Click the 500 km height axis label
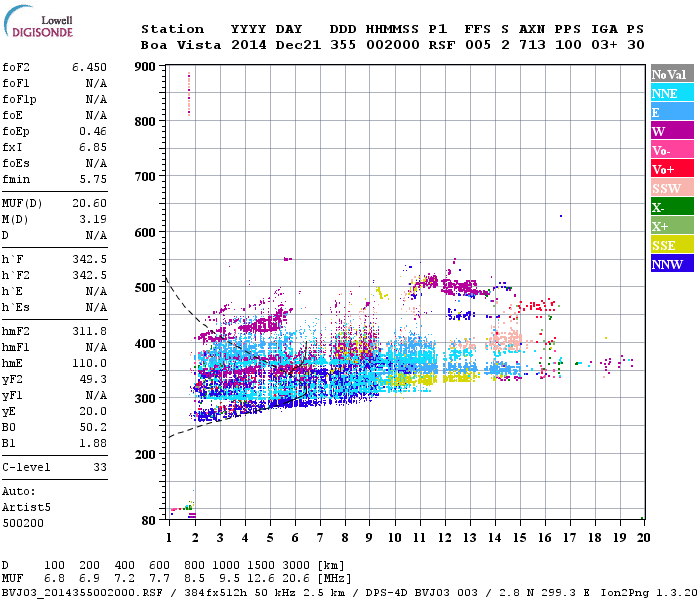The height and width of the screenshot is (600, 700). click(x=145, y=288)
